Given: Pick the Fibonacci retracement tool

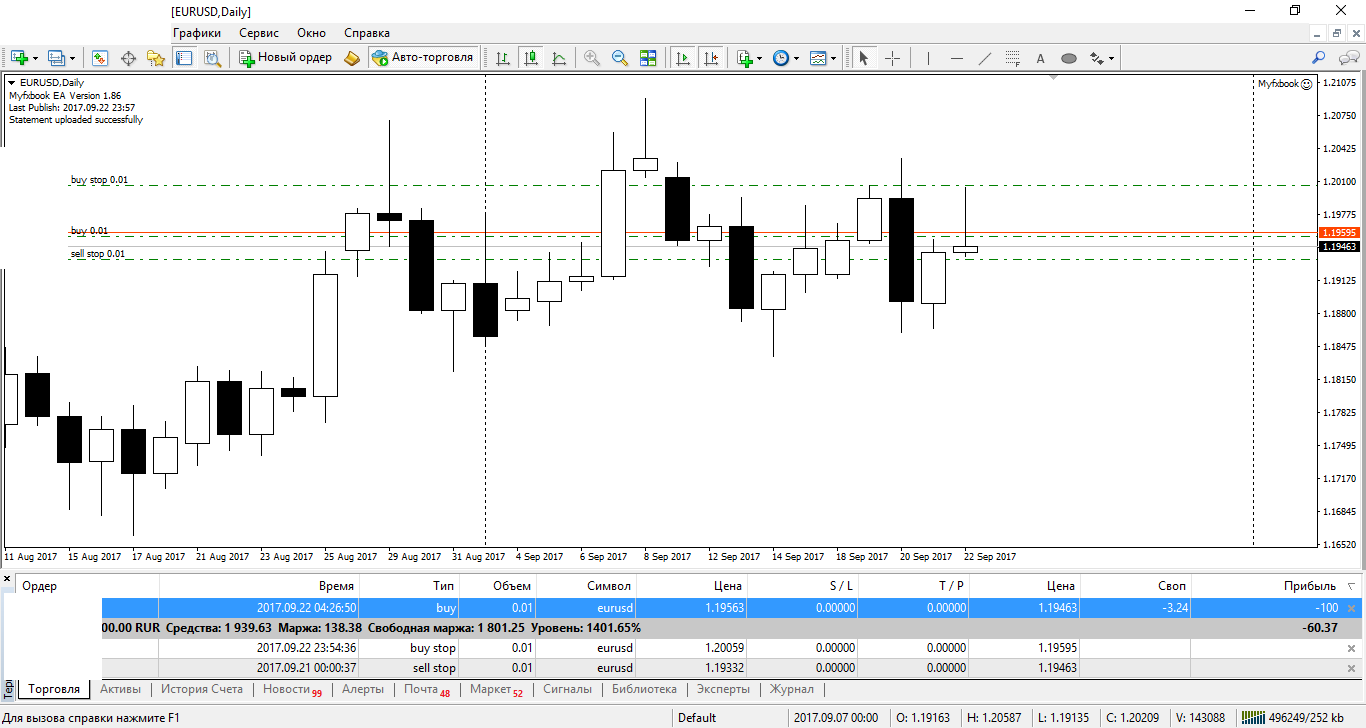Looking at the screenshot, I should (x=1012, y=58).
